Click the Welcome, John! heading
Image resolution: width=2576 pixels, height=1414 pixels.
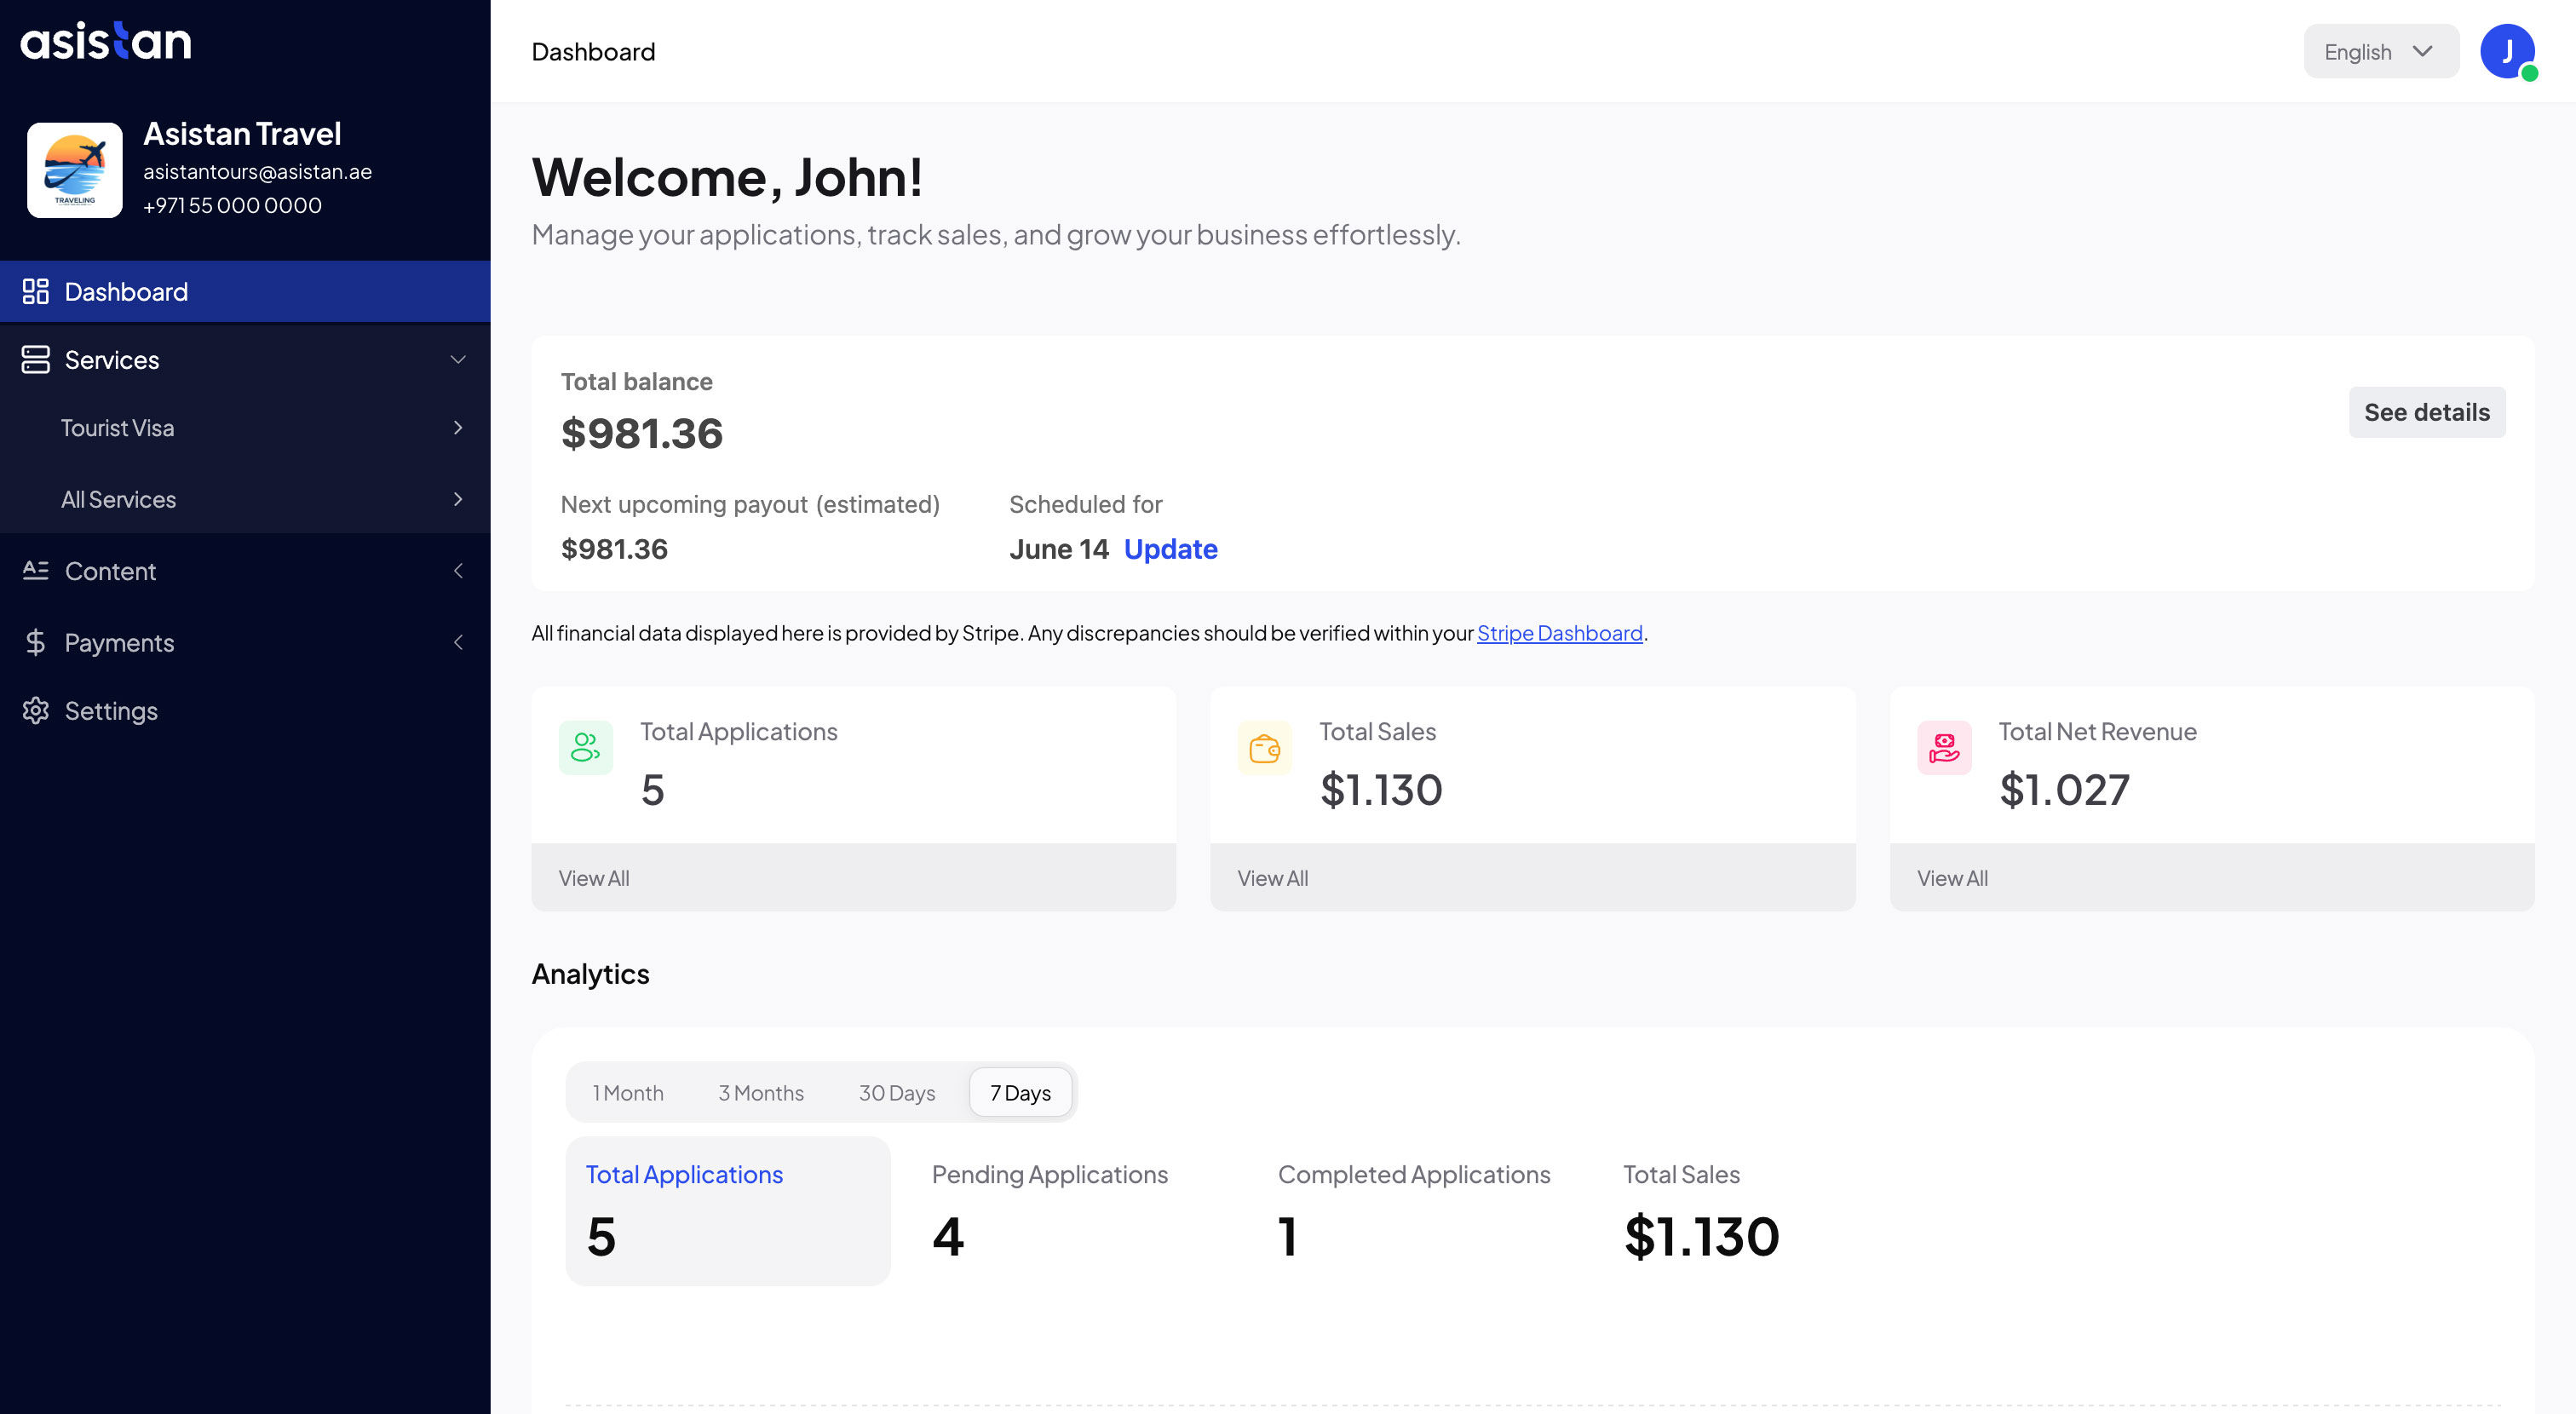click(x=727, y=177)
